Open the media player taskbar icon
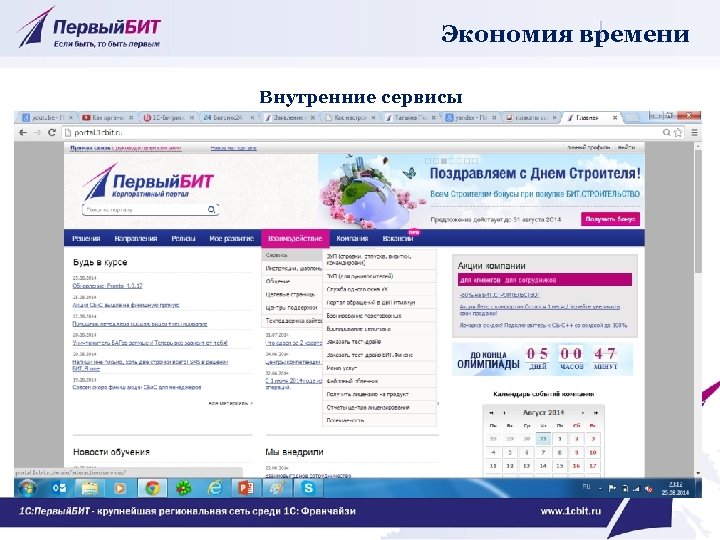The height and width of the screenshot is (540, 720). tap(120, 488)
